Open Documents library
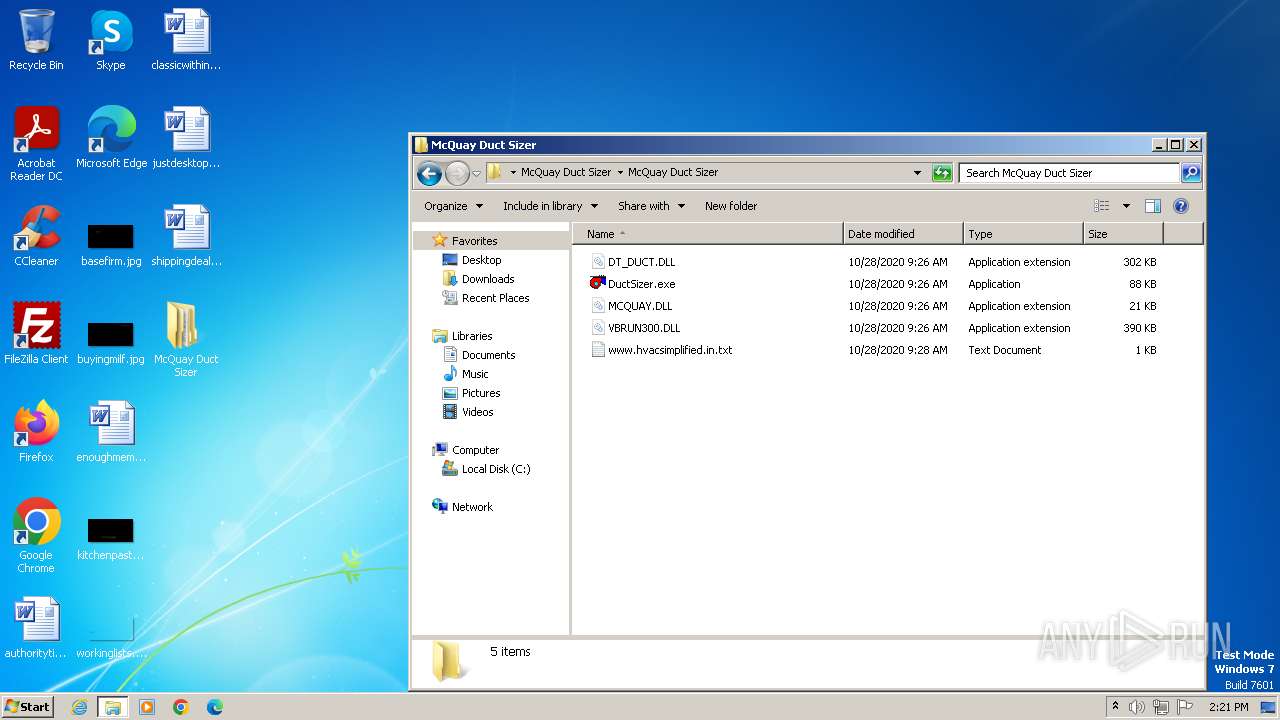The image size is (1280, 720). (x=488, y=355)
